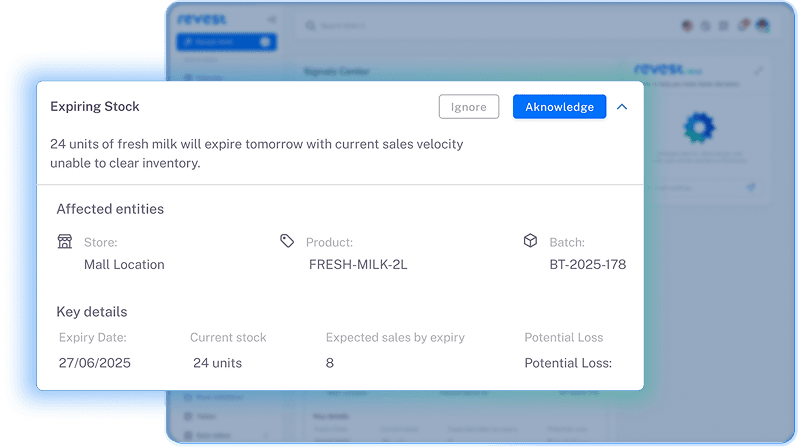798x447 pixels.
Task: Click the store icon beside Store label
Action: point(65,242)
